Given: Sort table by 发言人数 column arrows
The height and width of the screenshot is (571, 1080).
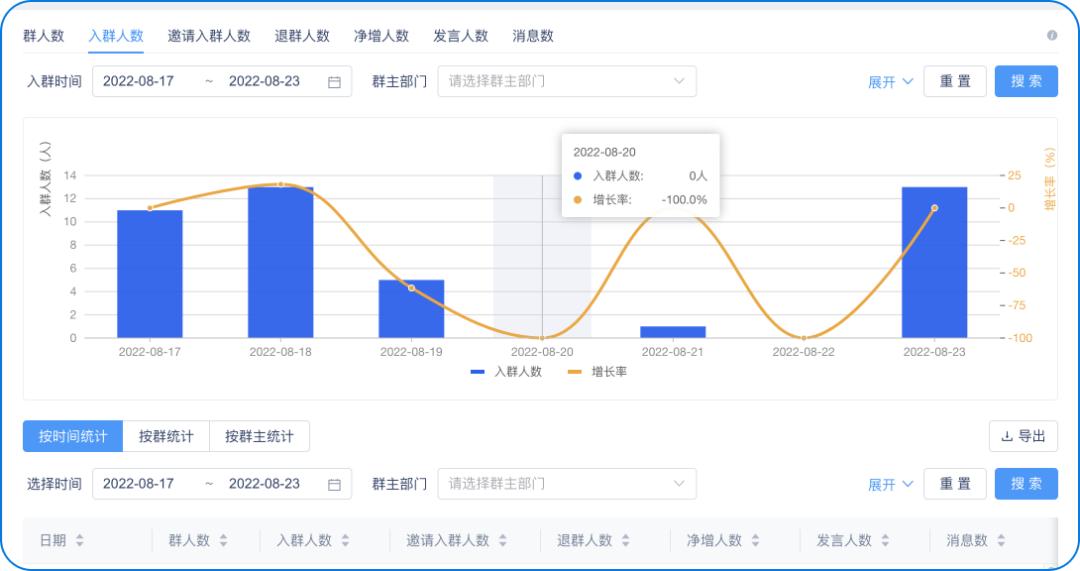Looking at the screenshot, I should [x=885, y=541].
